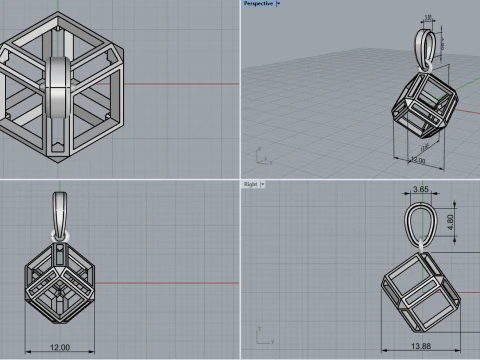
Task: Click the Right viewport title label
Action: click(251, 184)
